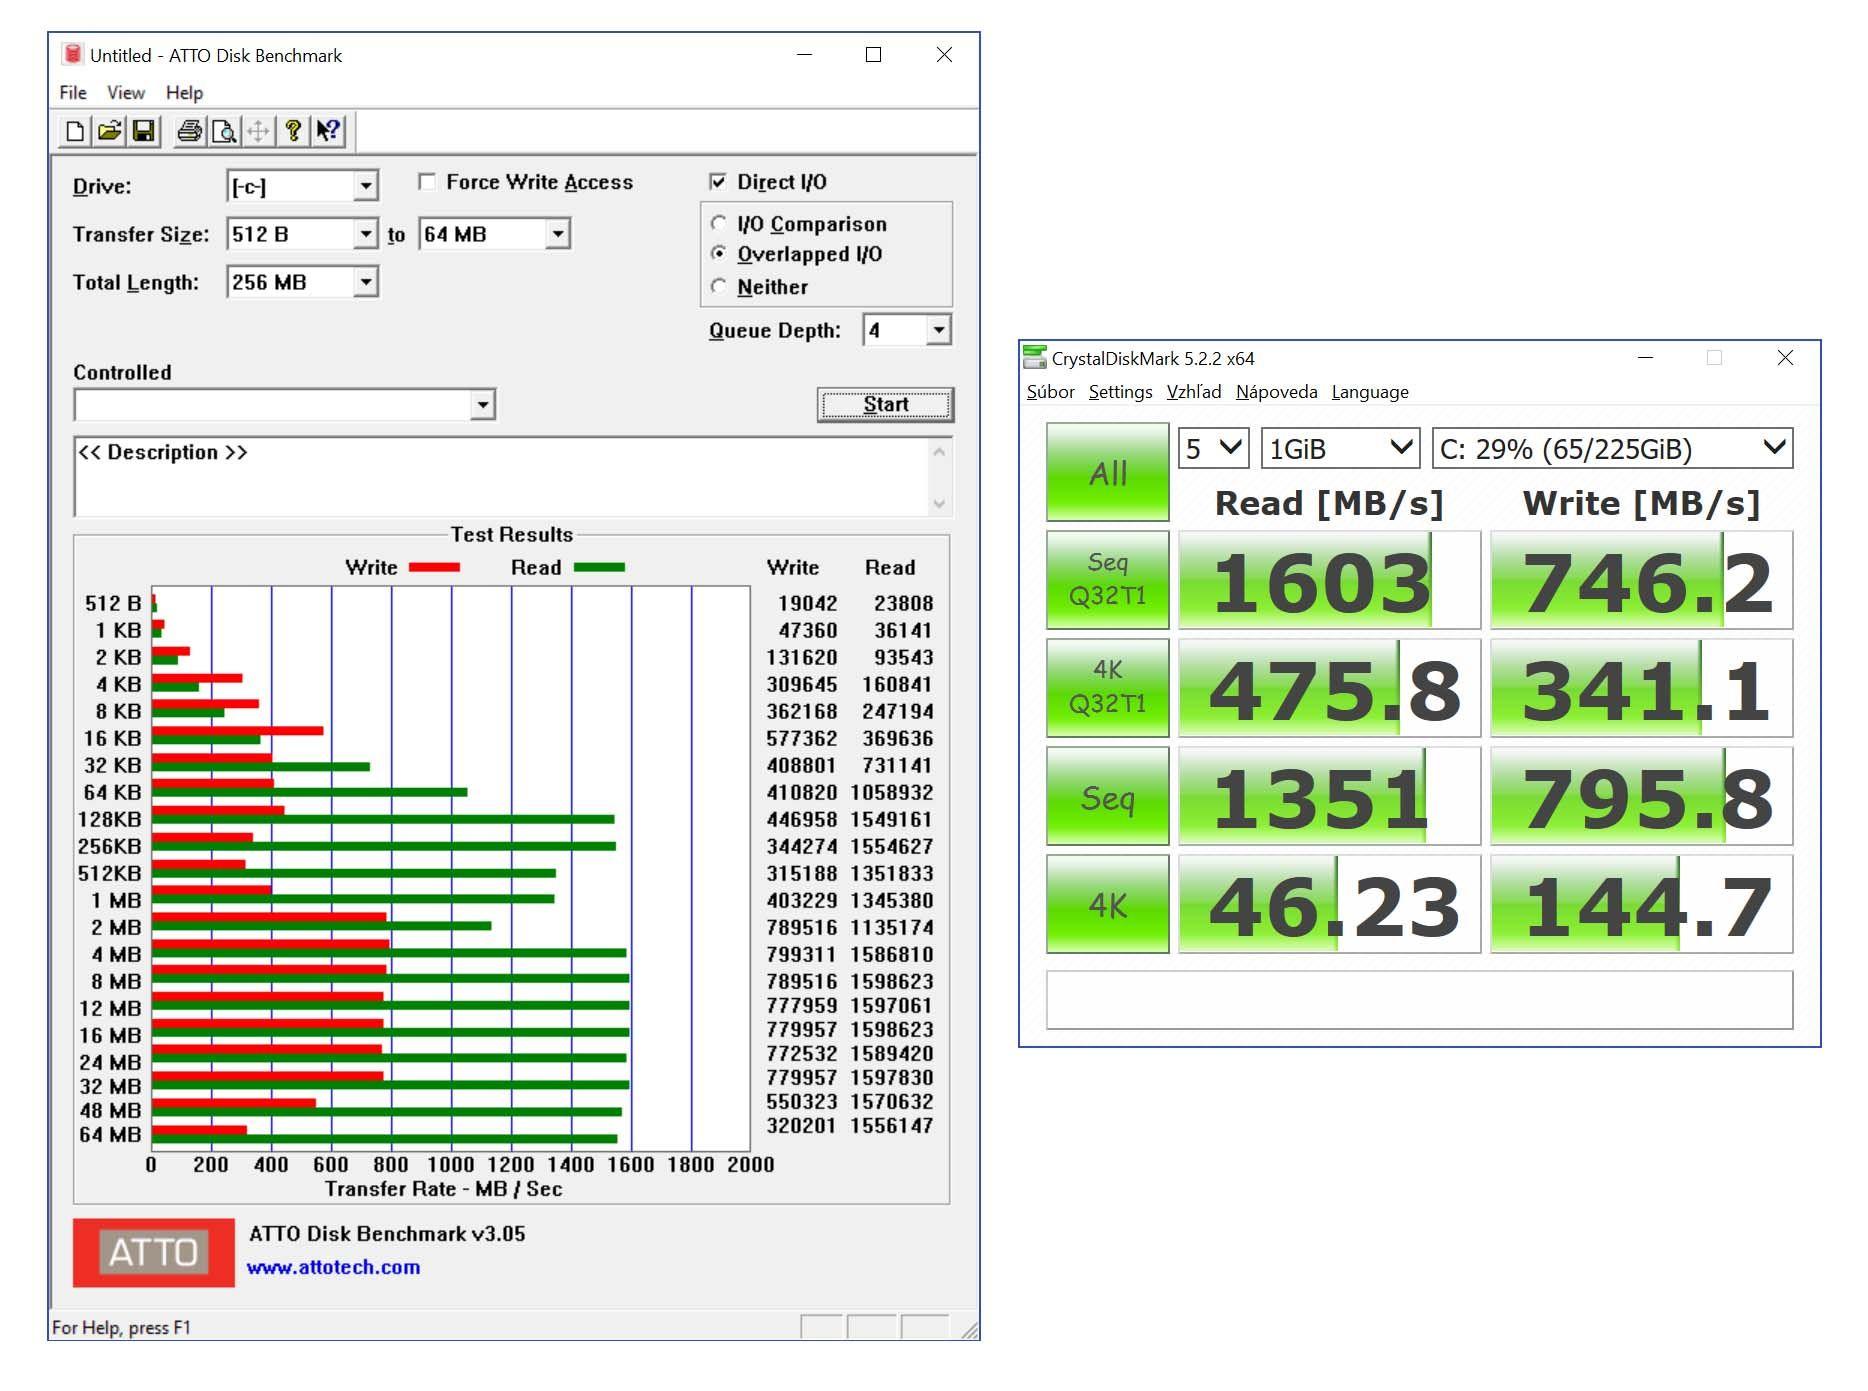Select the Neither radio option
This screenshot has width=1868, height=1391.
coord(718,286)
